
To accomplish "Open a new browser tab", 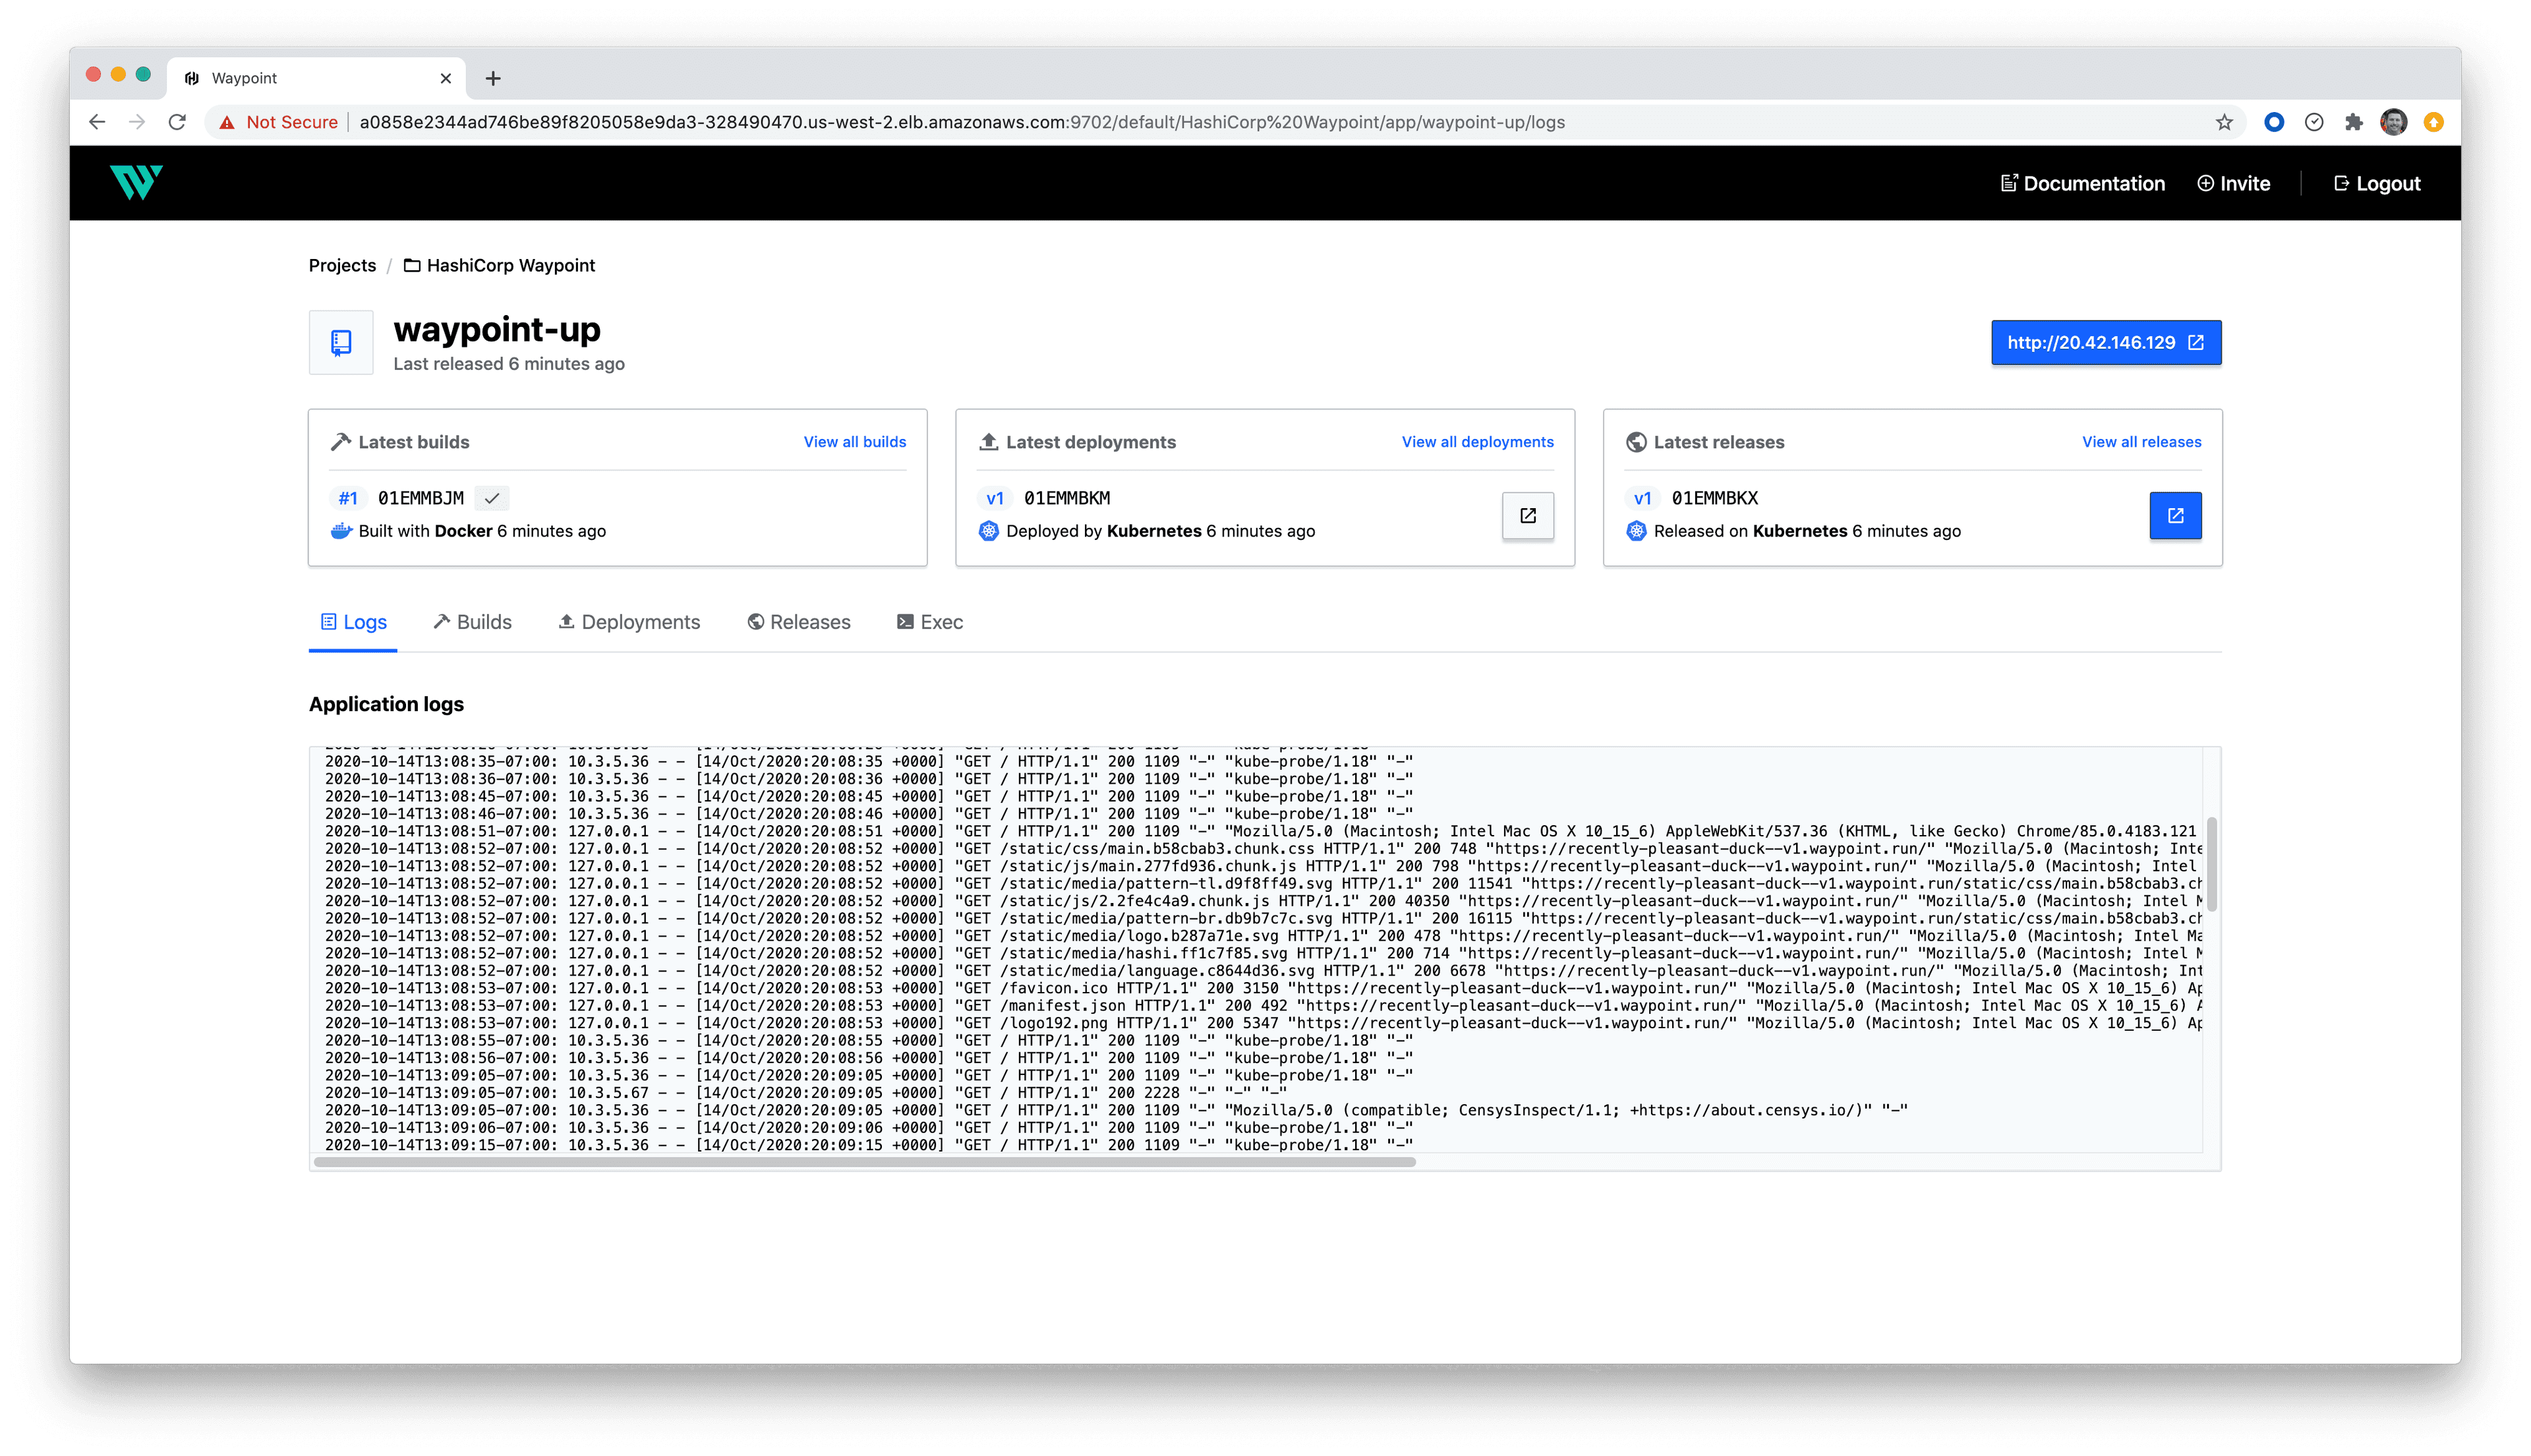I will tap(493, 78).
